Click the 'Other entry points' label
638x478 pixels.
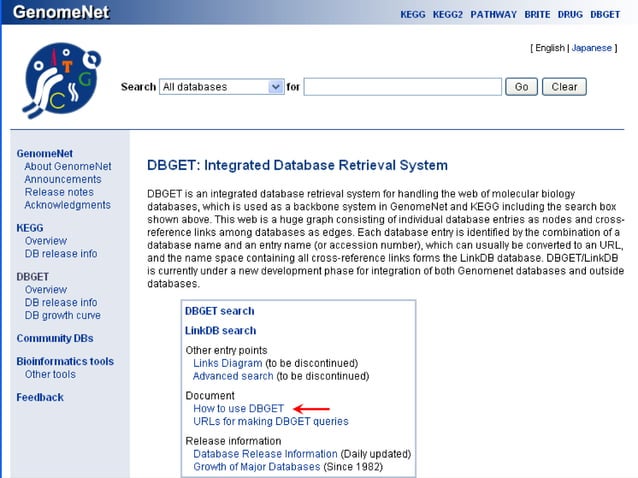(226, 350)
